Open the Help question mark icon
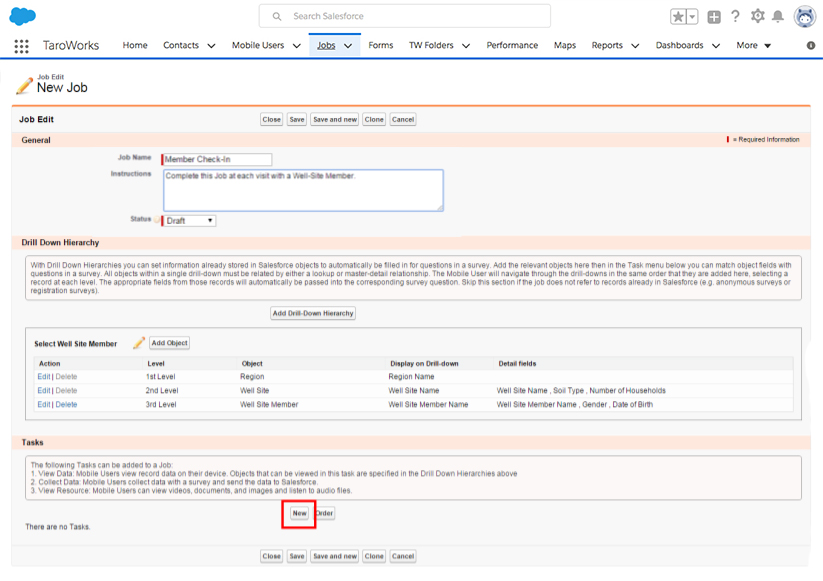 pos(735,16)
